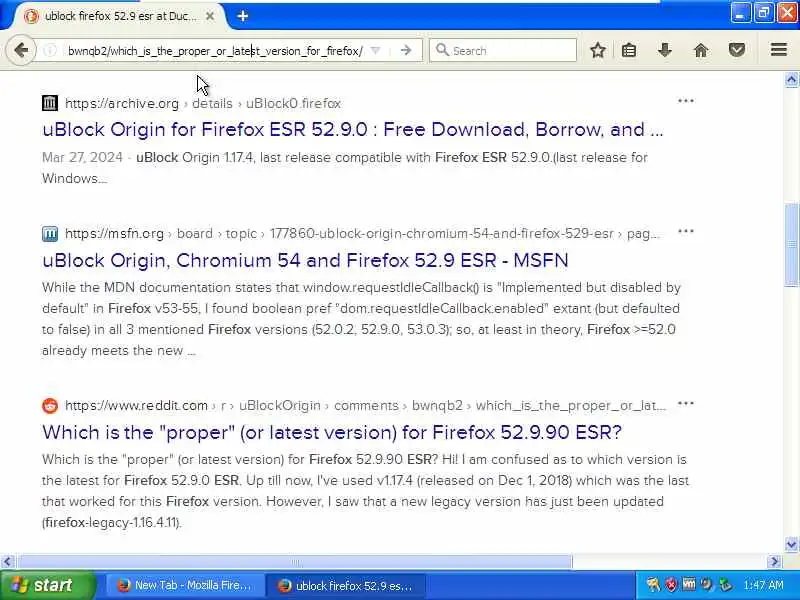Click the URL text in the address bar
The width and height of the screenshot is (800, 600).
pyautogui.click(x=215, y=51)
